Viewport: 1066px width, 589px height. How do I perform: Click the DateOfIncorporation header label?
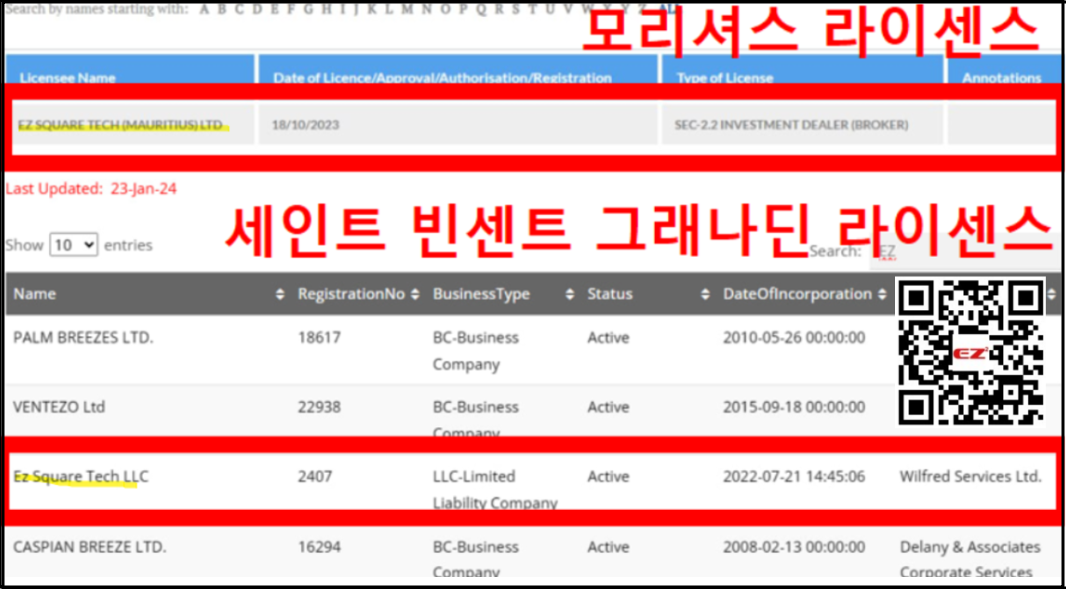[797, 294]
